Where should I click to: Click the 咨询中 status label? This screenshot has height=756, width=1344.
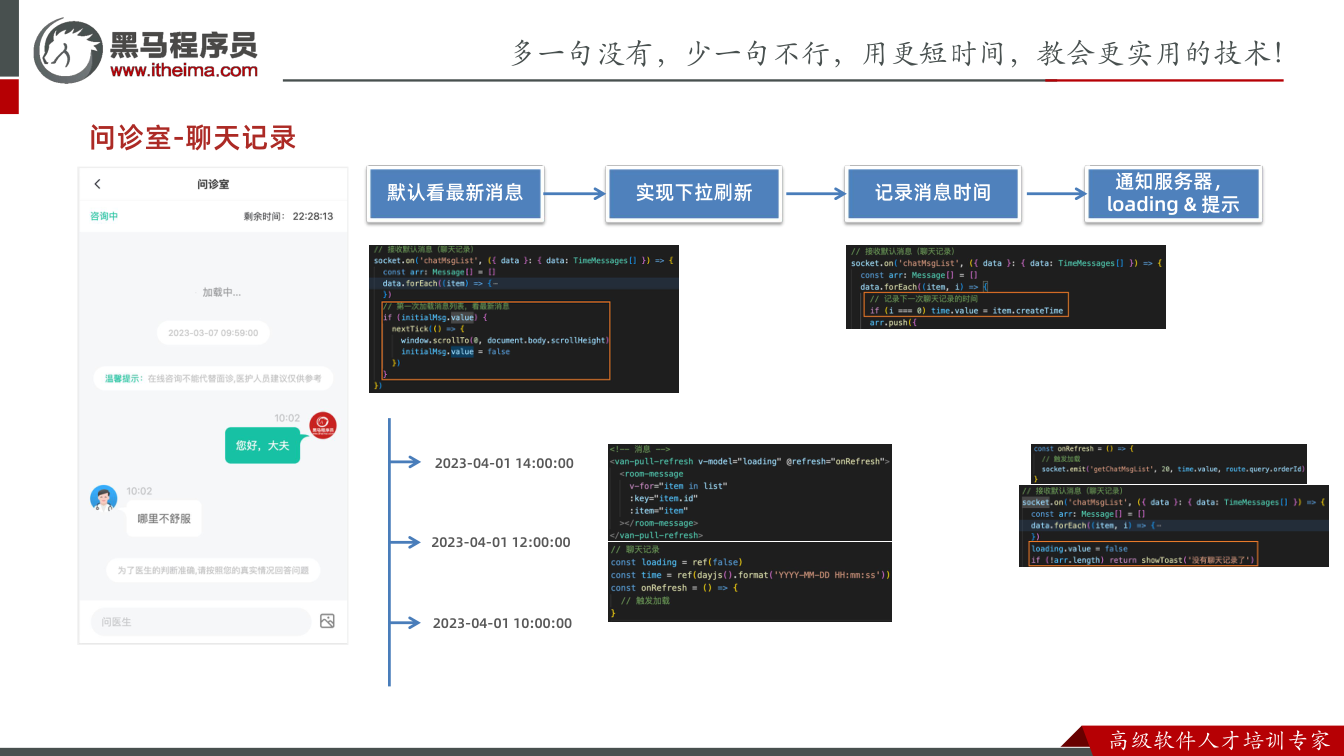click(104, 216)
